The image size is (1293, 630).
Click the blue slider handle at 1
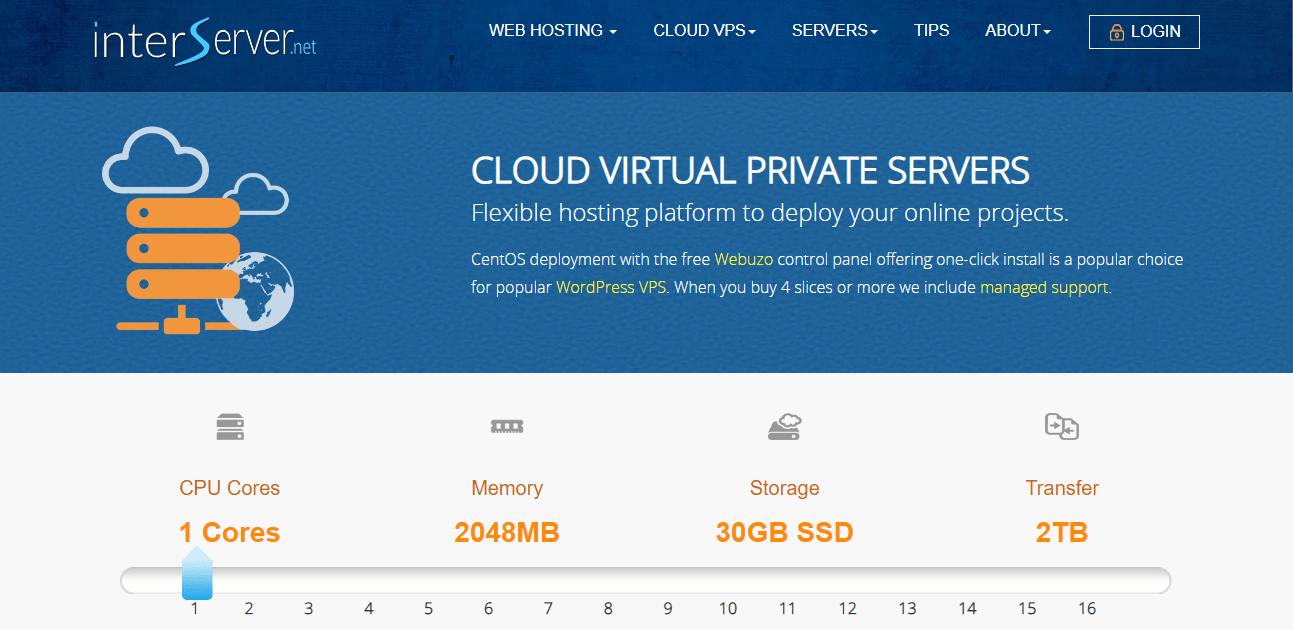(x=197, y=574)
